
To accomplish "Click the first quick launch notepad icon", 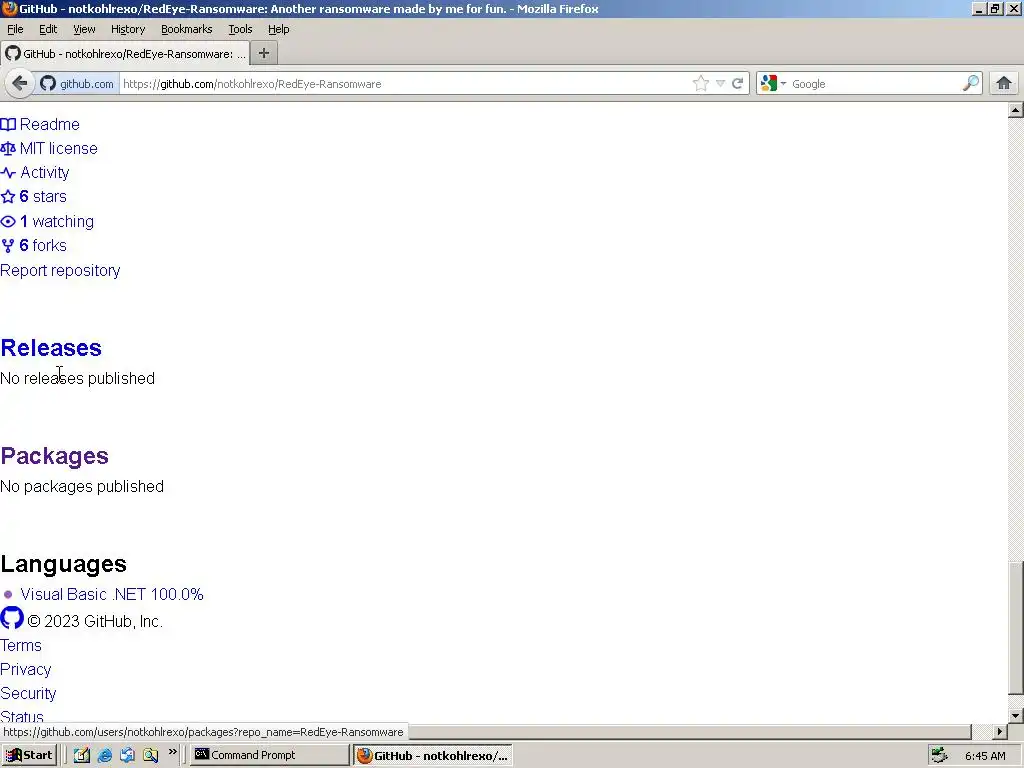I will pos(82,755).
